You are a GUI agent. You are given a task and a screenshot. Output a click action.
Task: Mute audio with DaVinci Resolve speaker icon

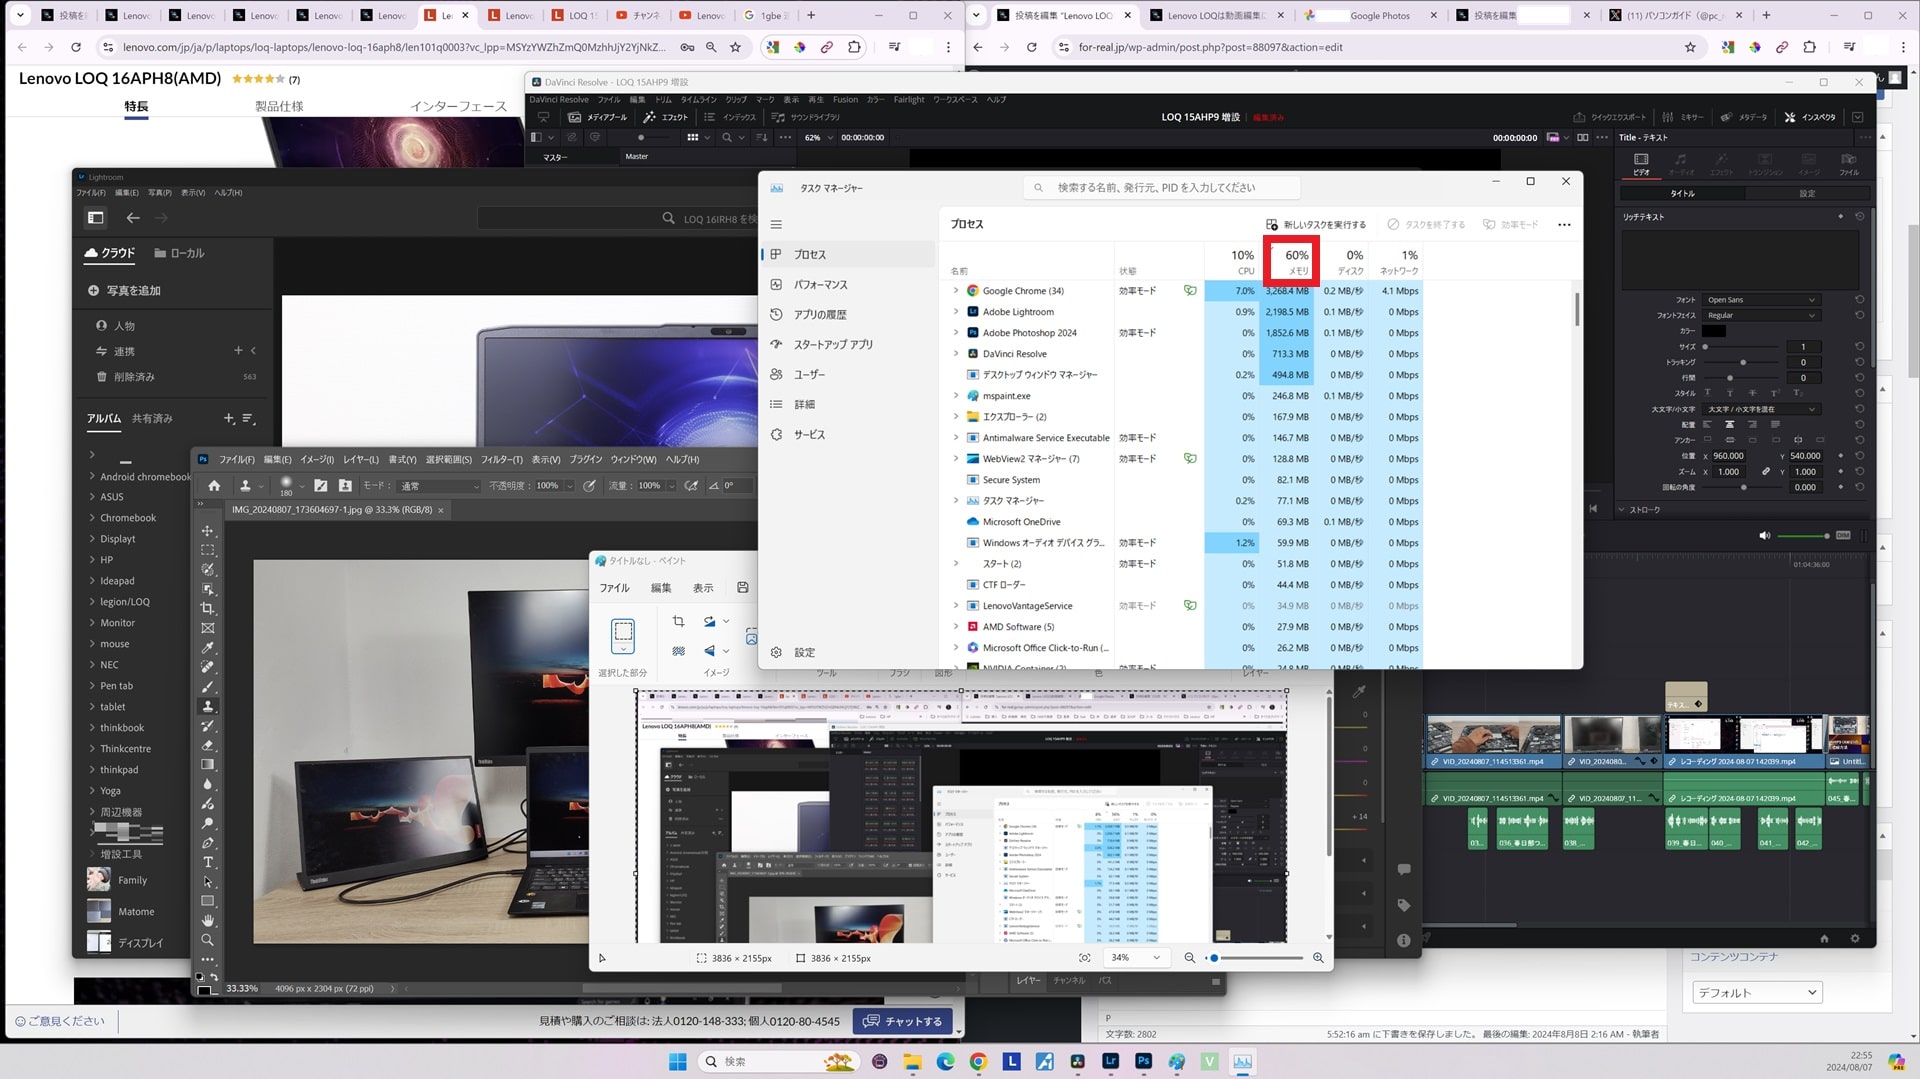[1764, 536]
